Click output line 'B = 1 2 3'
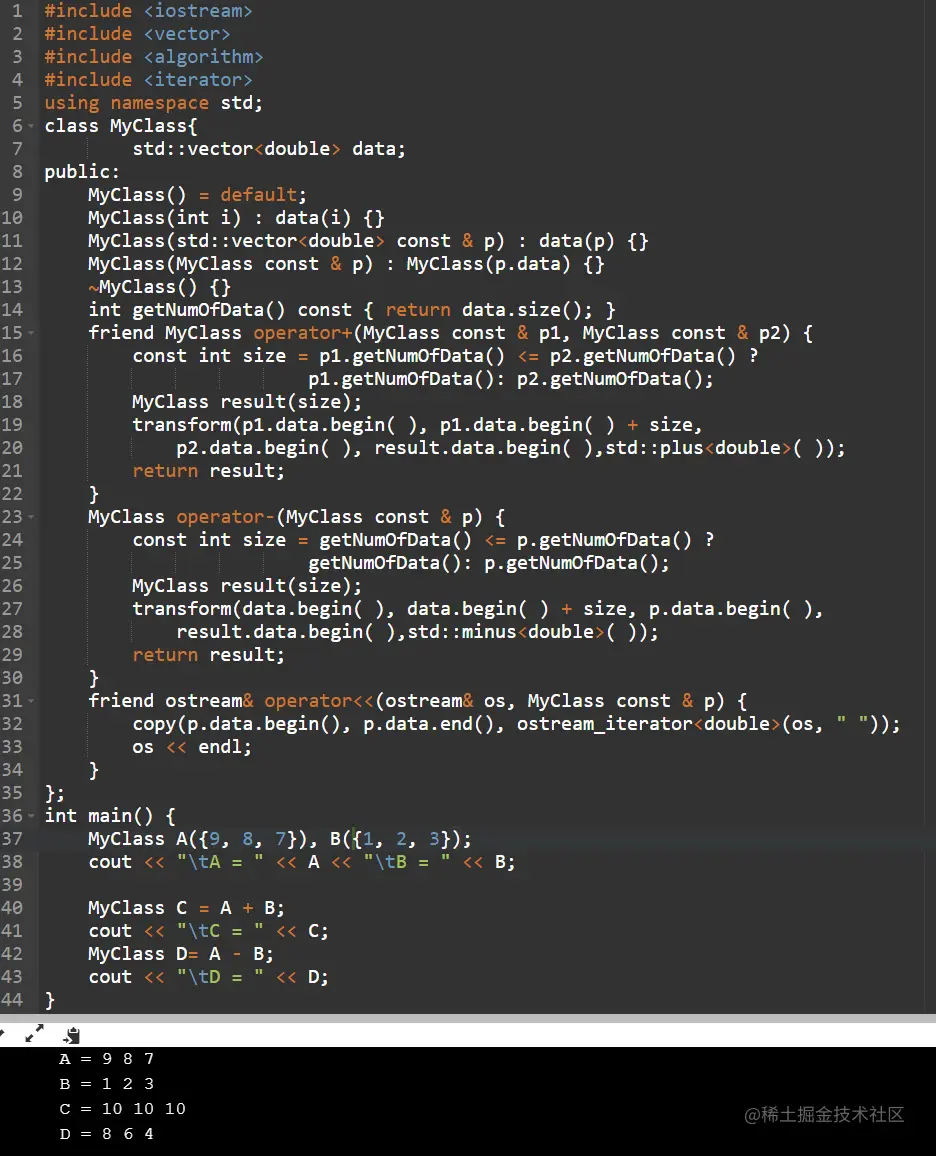The height and width of the screenshot is (1156, 936). [107, 1084]
